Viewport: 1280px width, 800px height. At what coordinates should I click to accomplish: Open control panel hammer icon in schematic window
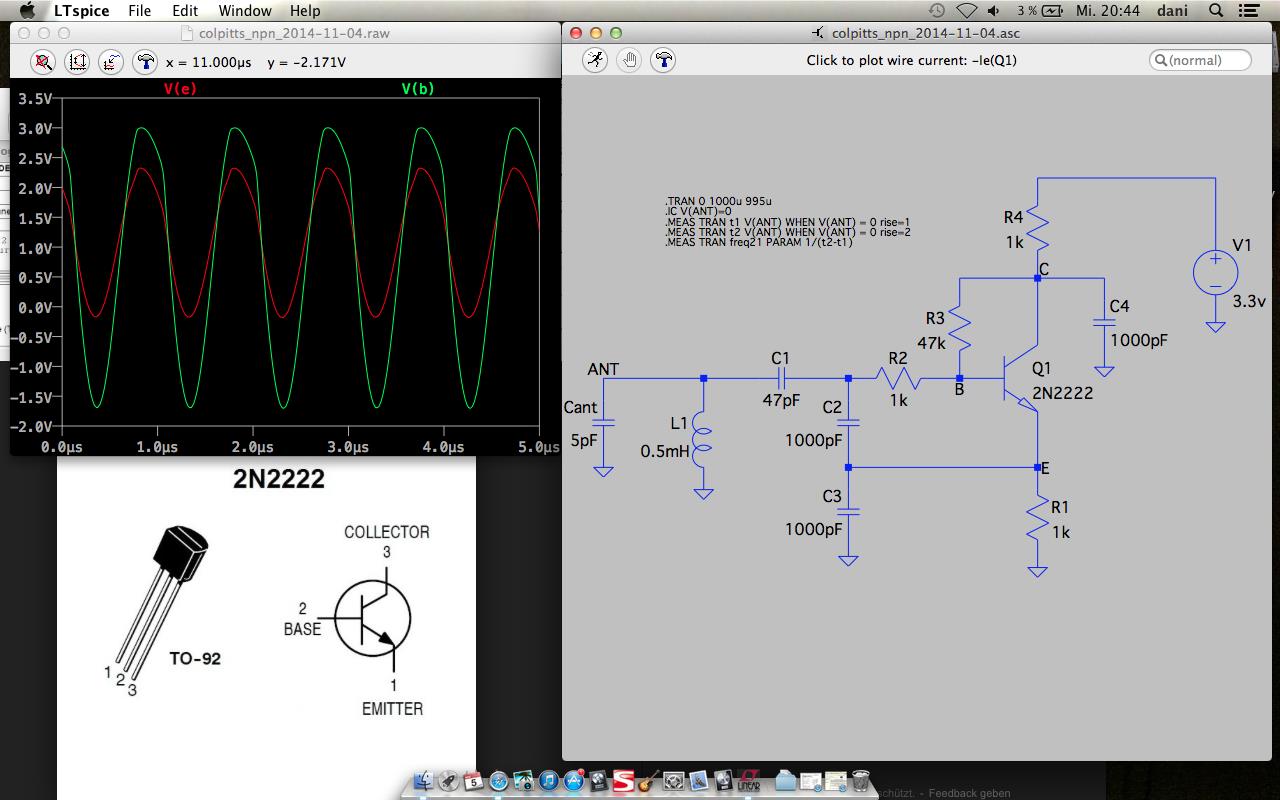pos(662,60)
